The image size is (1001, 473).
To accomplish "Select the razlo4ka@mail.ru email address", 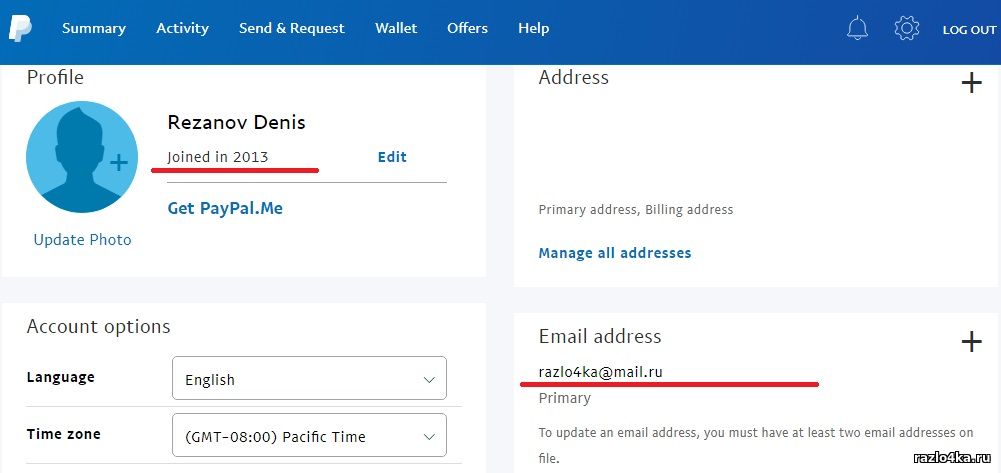I will (x=601, y=372).
